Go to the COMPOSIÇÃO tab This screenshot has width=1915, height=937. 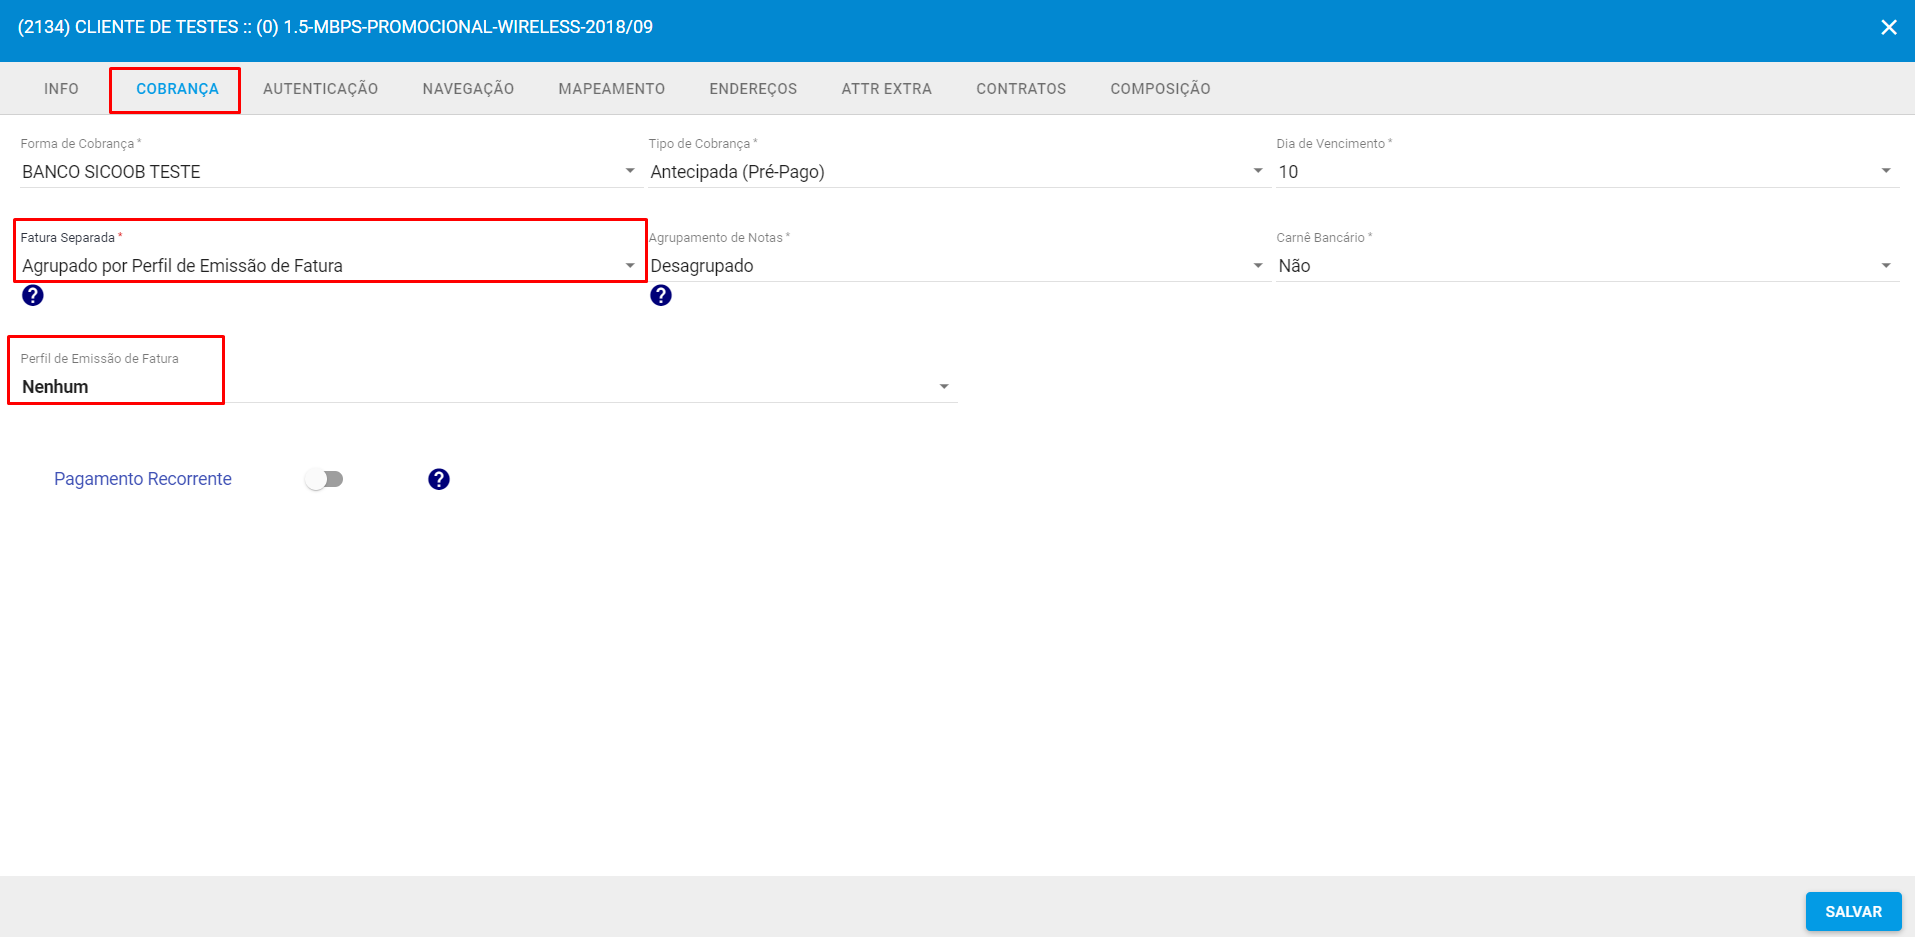tap(1160, 89)
